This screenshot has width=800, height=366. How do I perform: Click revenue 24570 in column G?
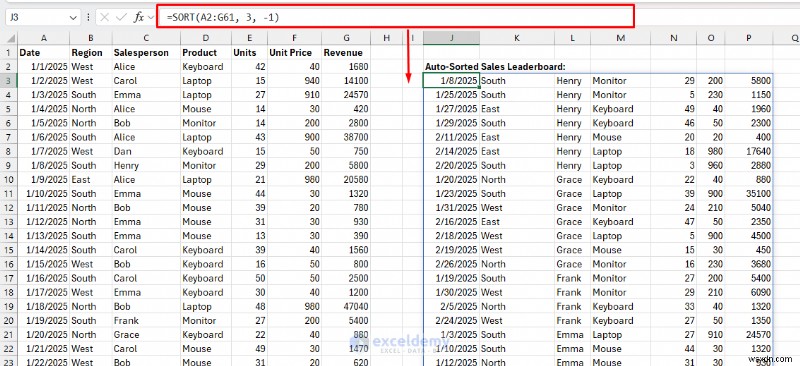(x=346, y=95)
